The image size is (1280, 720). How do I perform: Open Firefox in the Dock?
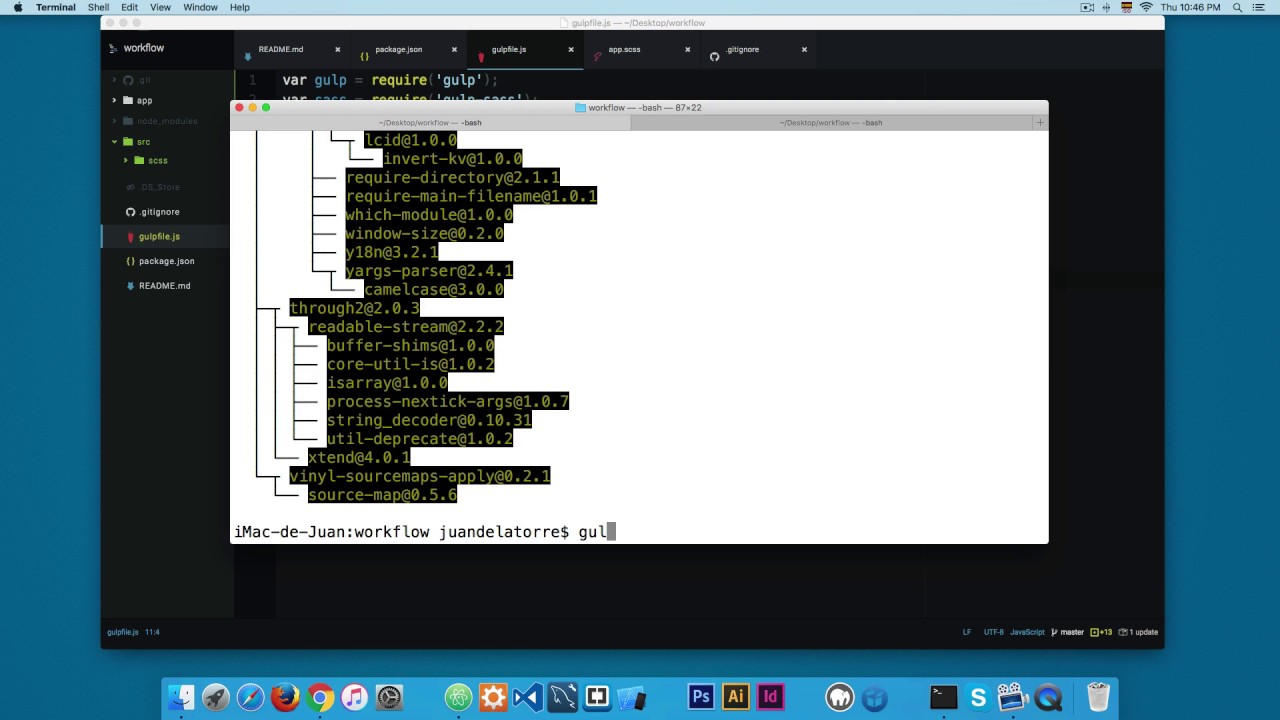285,697
